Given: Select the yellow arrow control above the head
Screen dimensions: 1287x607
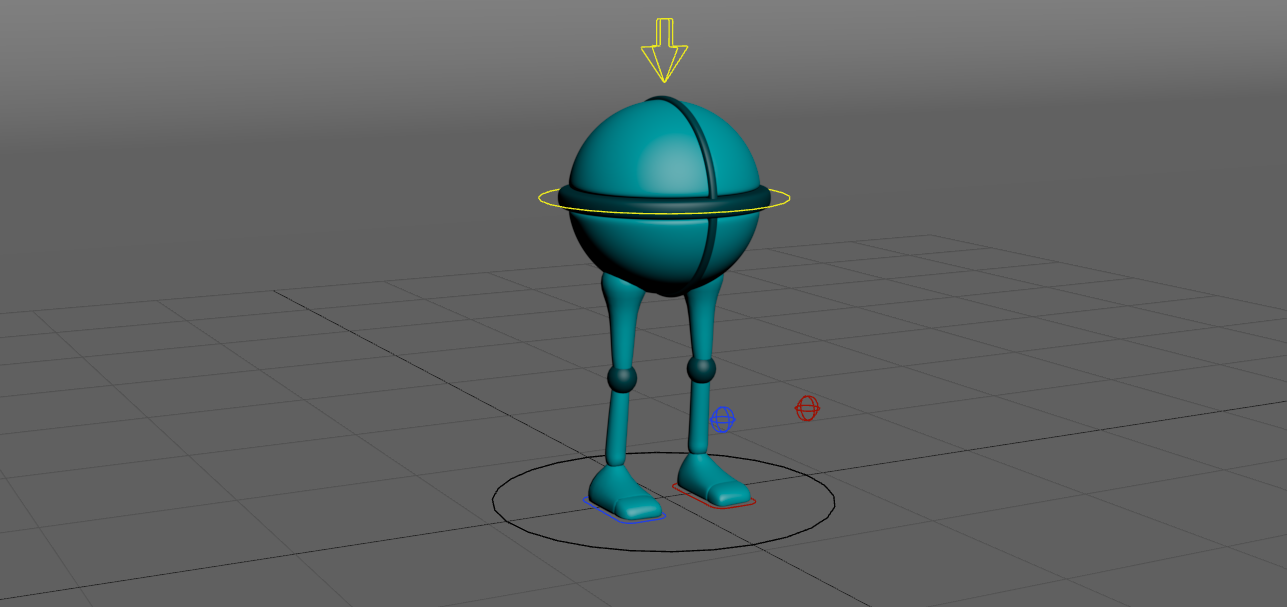Looking at the screenshot, I should click(664, 50).
